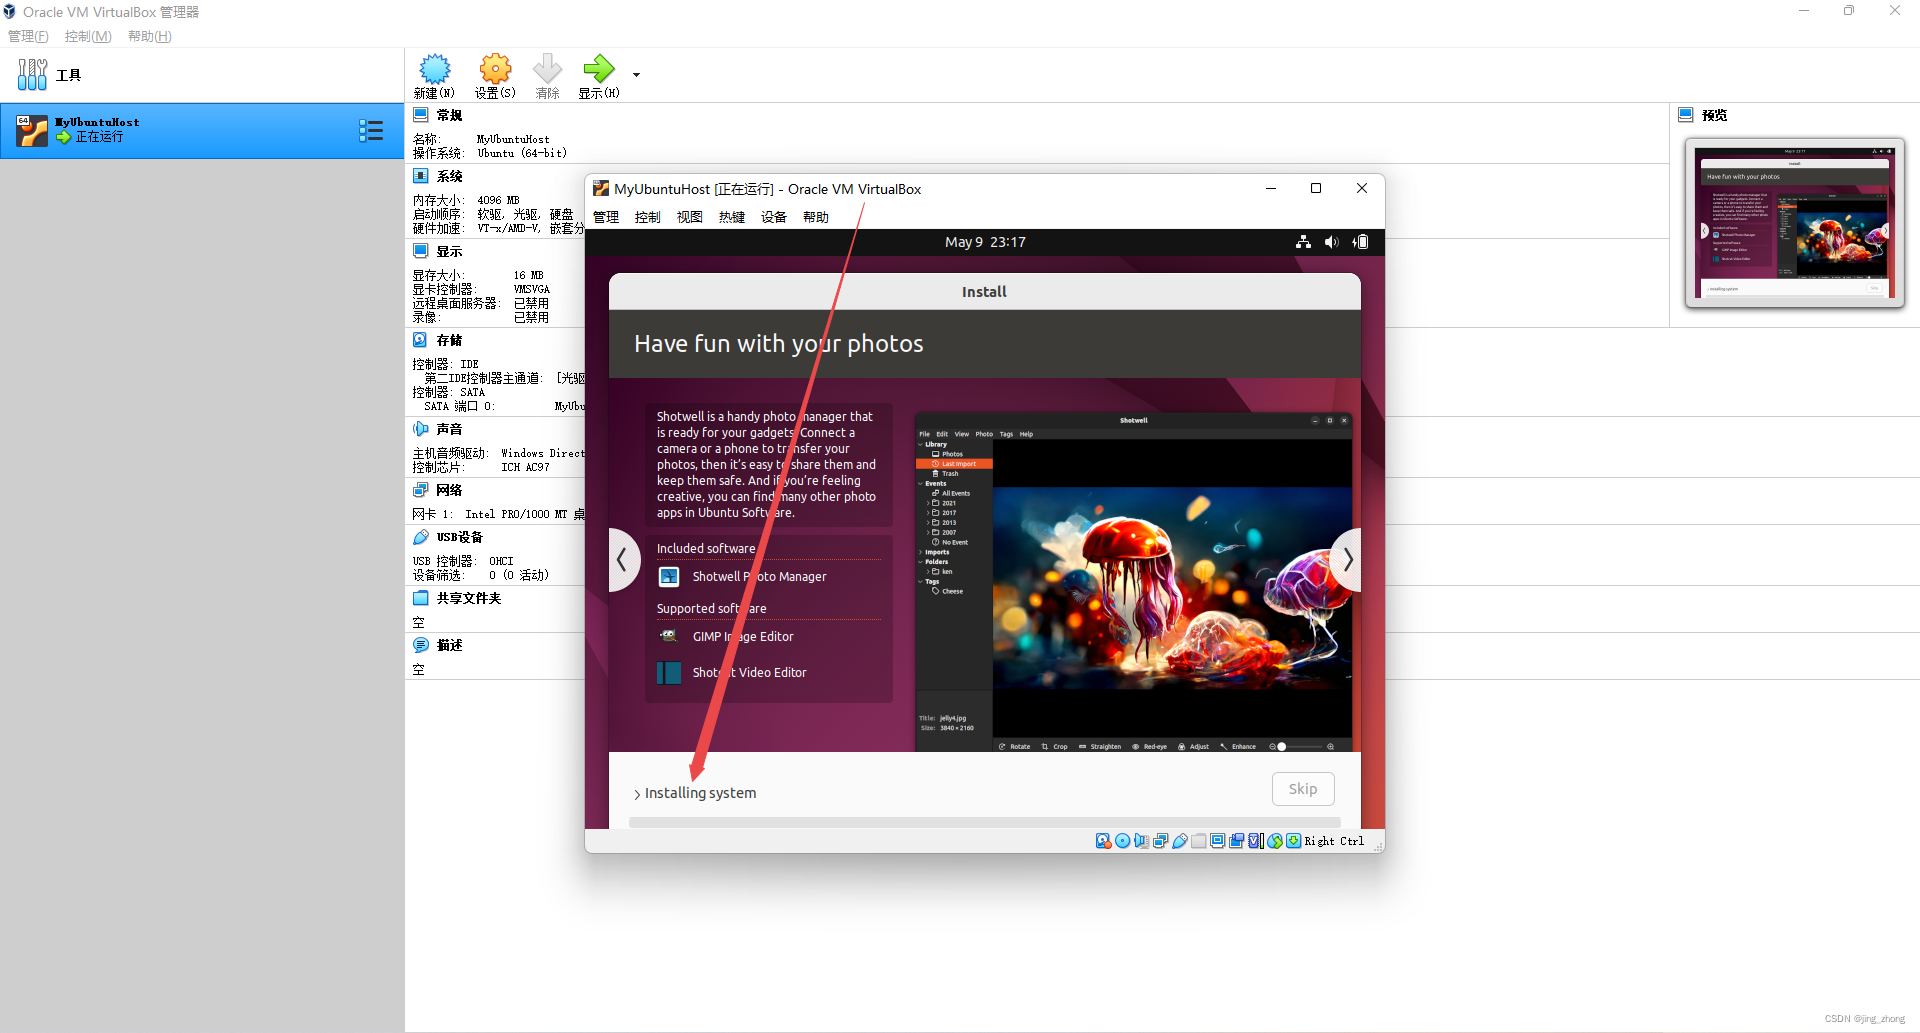
Task: Click keyboard capture green arrow icon
Action: pos(1294,841)
